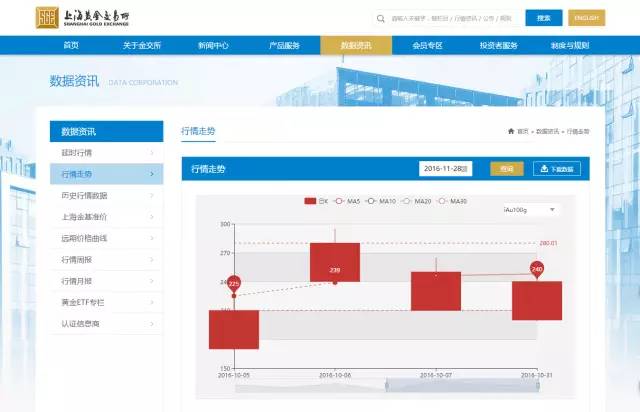Screen dimensions: 640x412
Task: Expand the 延时行情 sidebar chevron
Action: pos(152,153)
